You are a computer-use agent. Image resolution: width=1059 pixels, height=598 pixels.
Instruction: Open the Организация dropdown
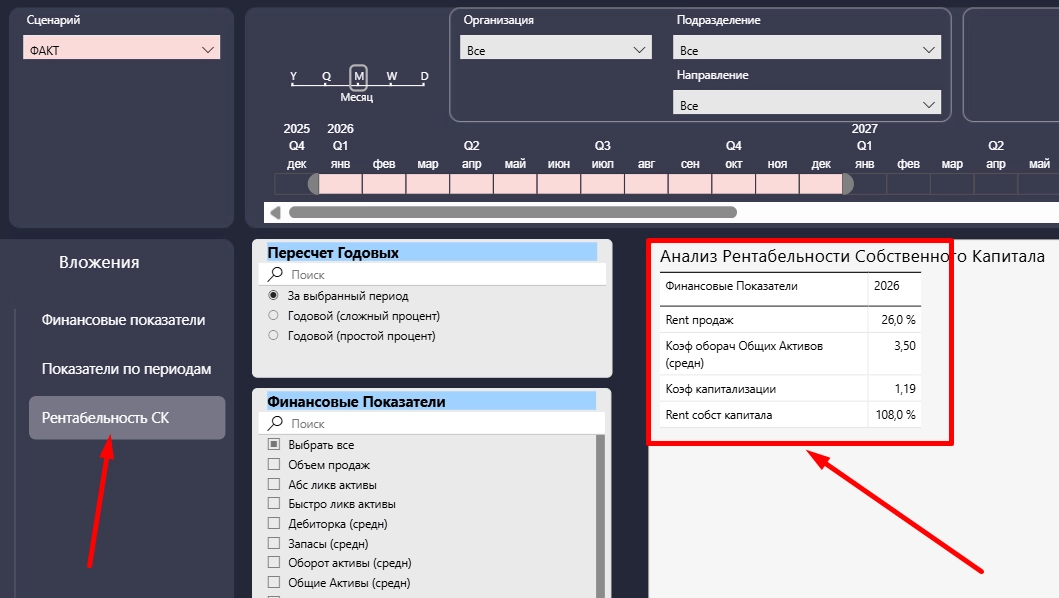[556, 48]
